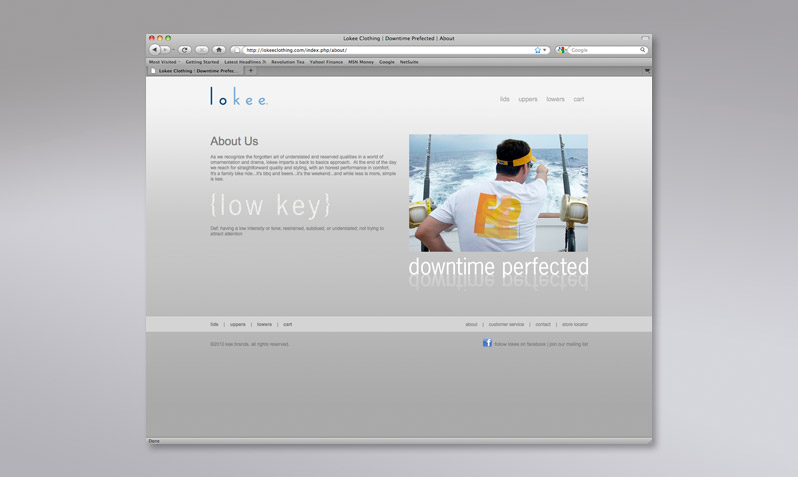Click join our mailing list link
The width and height of the screenshot is (798, 477).
click(568, 344)
